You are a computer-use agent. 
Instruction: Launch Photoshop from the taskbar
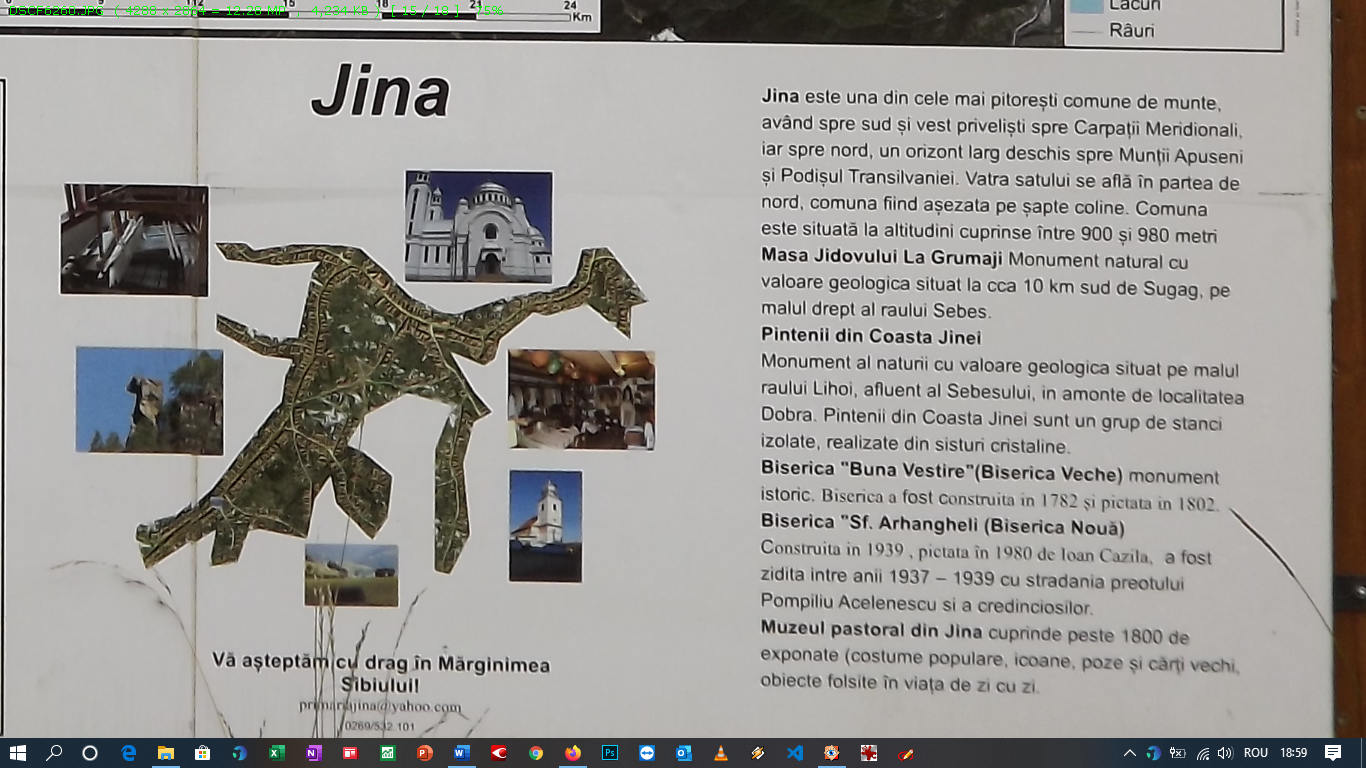tap(610, 753)
